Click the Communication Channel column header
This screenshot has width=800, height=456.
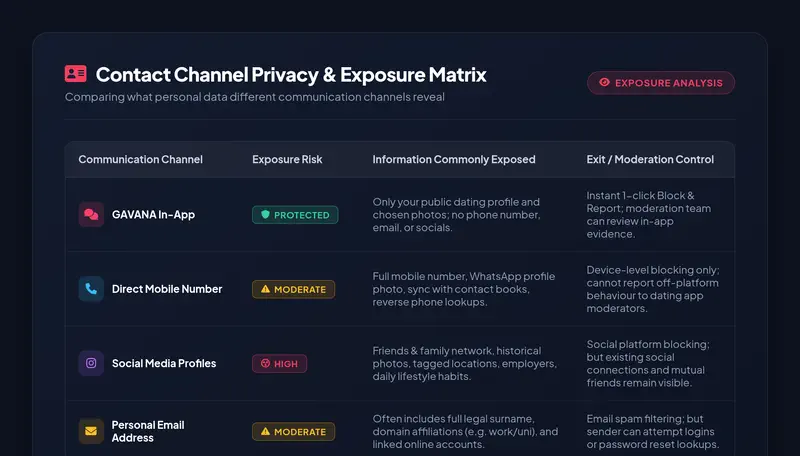140,159
